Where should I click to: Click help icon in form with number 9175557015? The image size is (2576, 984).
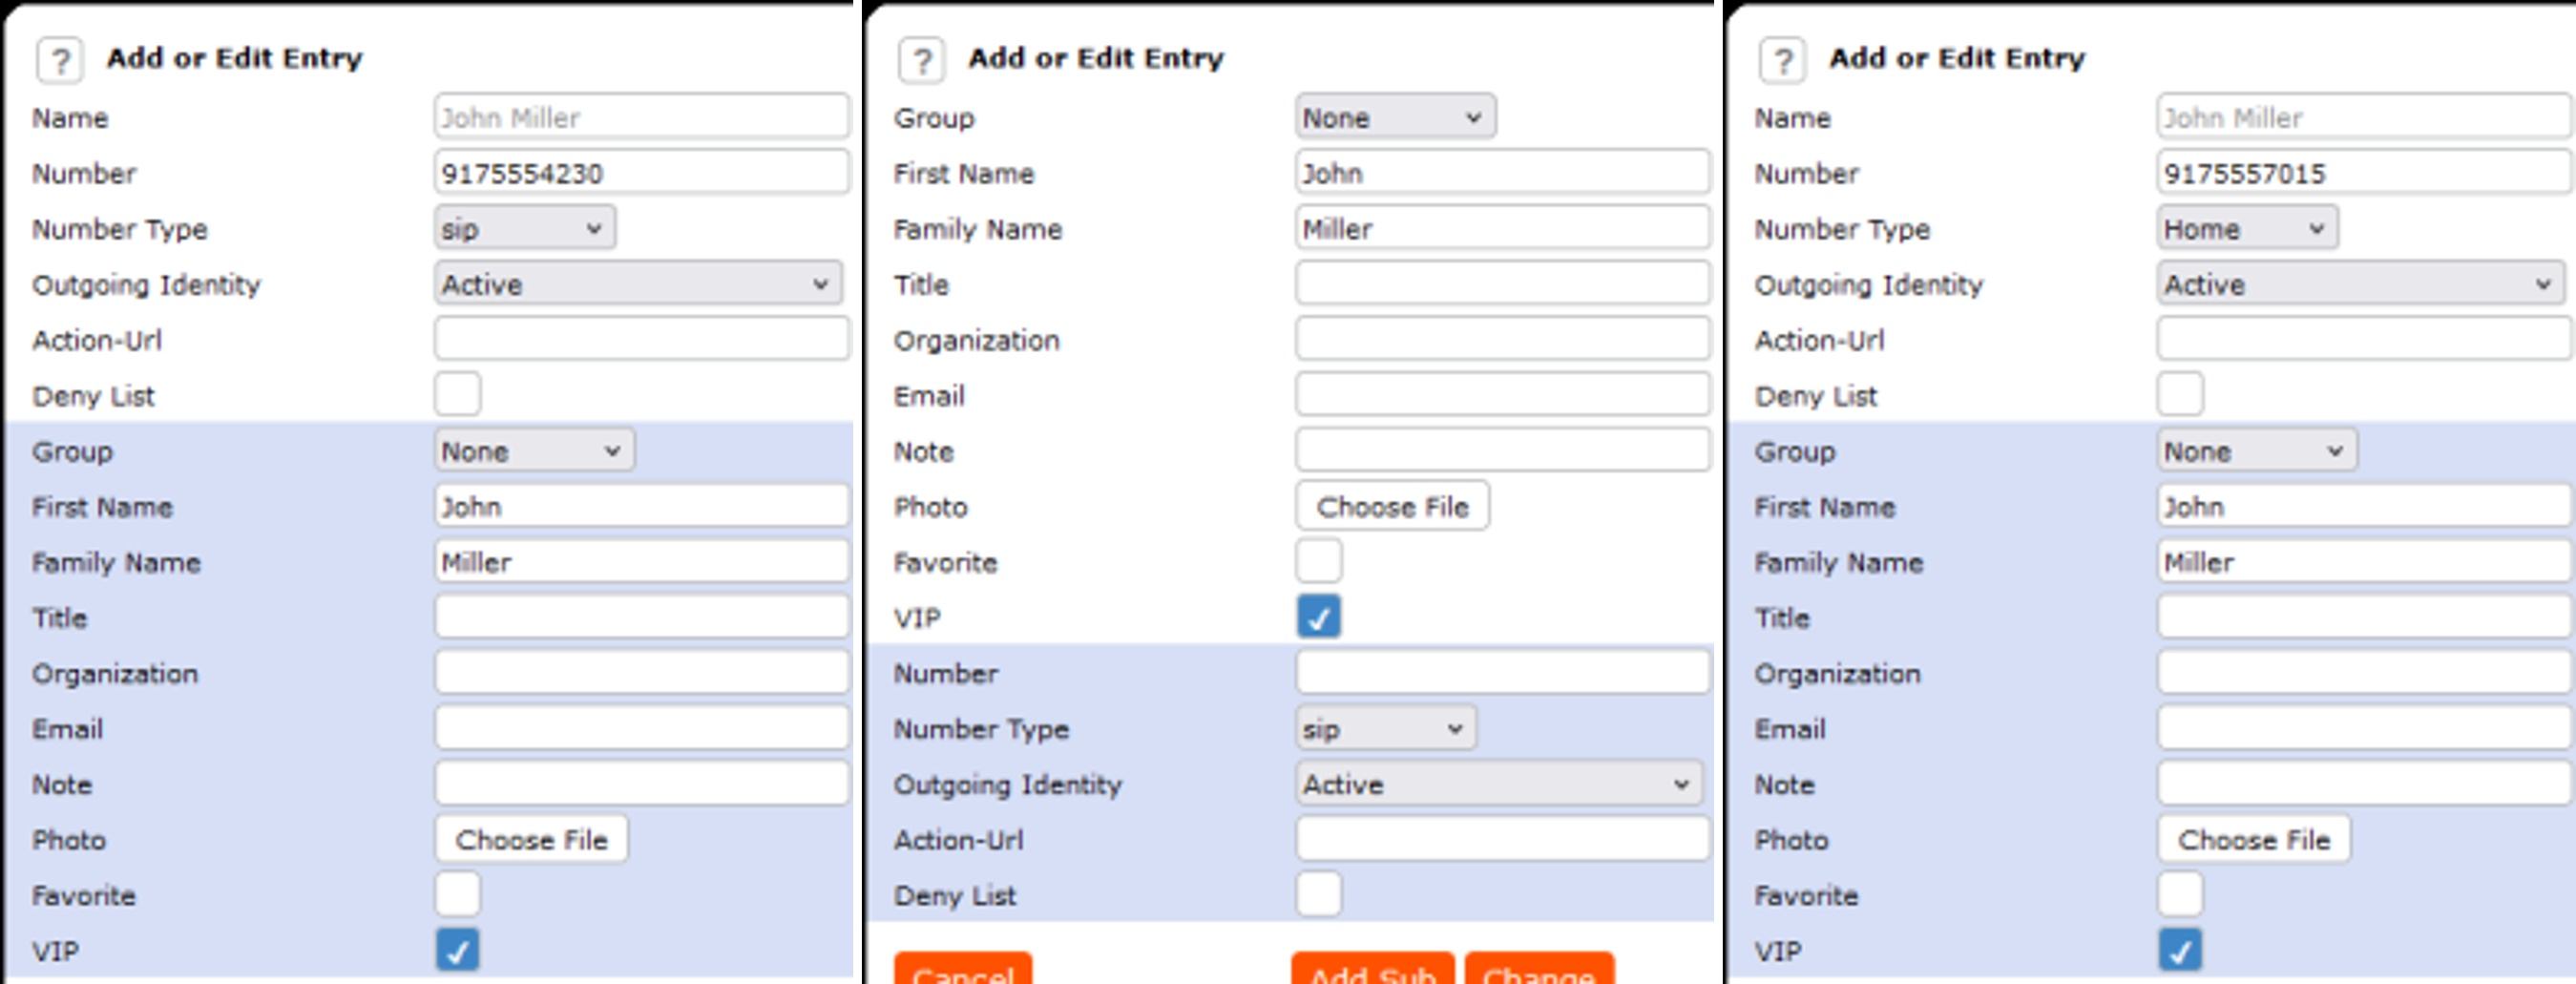1782,60
